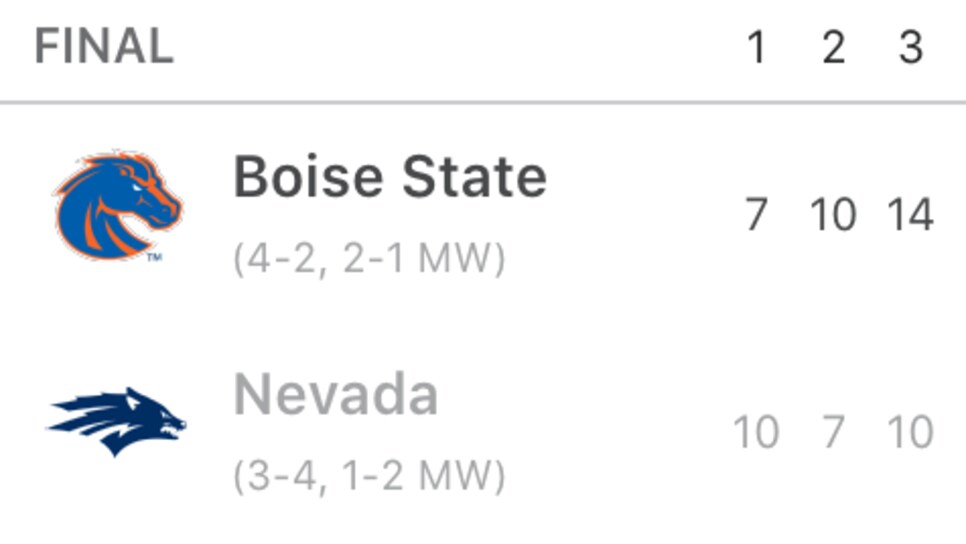
Task: Click Nevada's first quarter score 10
Action: tap(756, 432)
